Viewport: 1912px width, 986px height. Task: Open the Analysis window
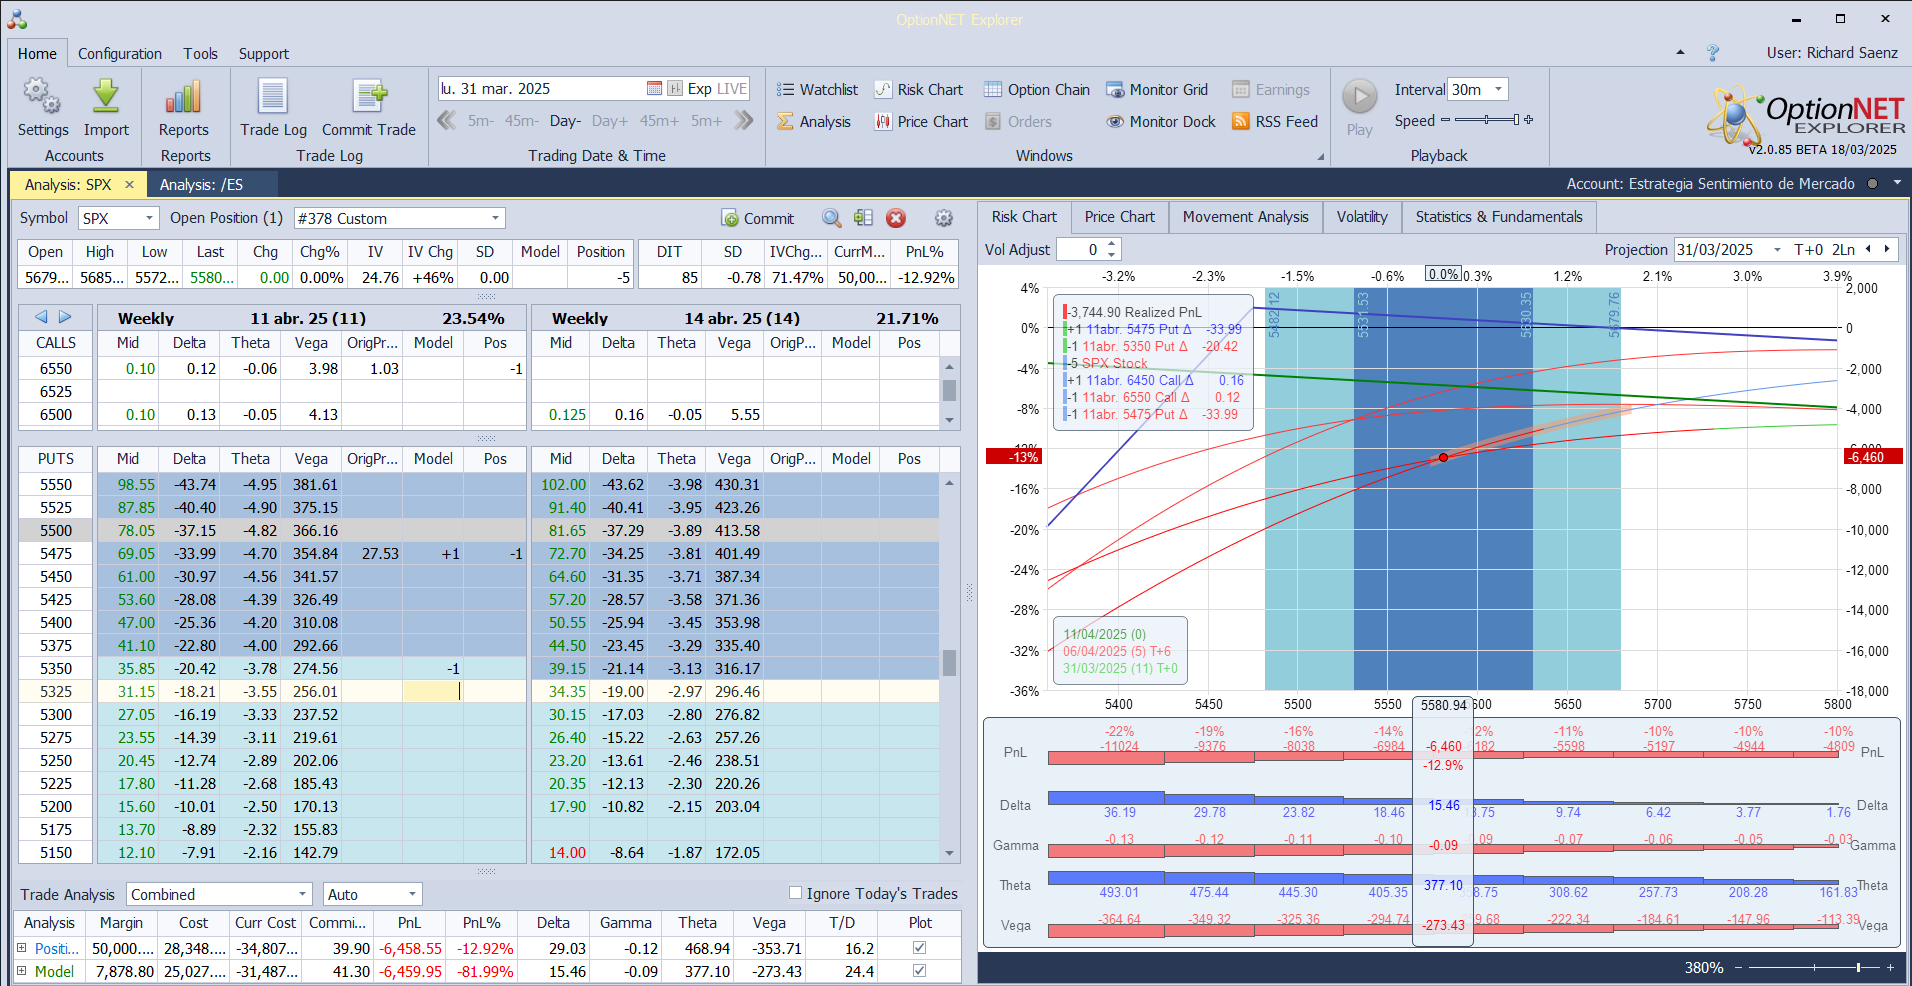pyautogui.click(x=814, y=122)
